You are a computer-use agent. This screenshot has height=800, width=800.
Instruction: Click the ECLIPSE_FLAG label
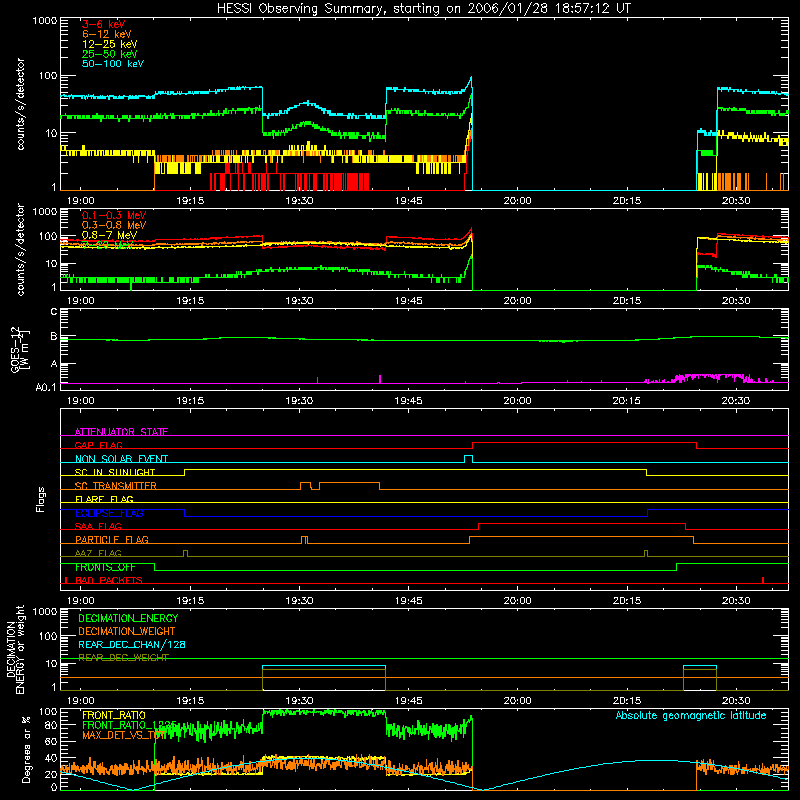tap(109, 513)
